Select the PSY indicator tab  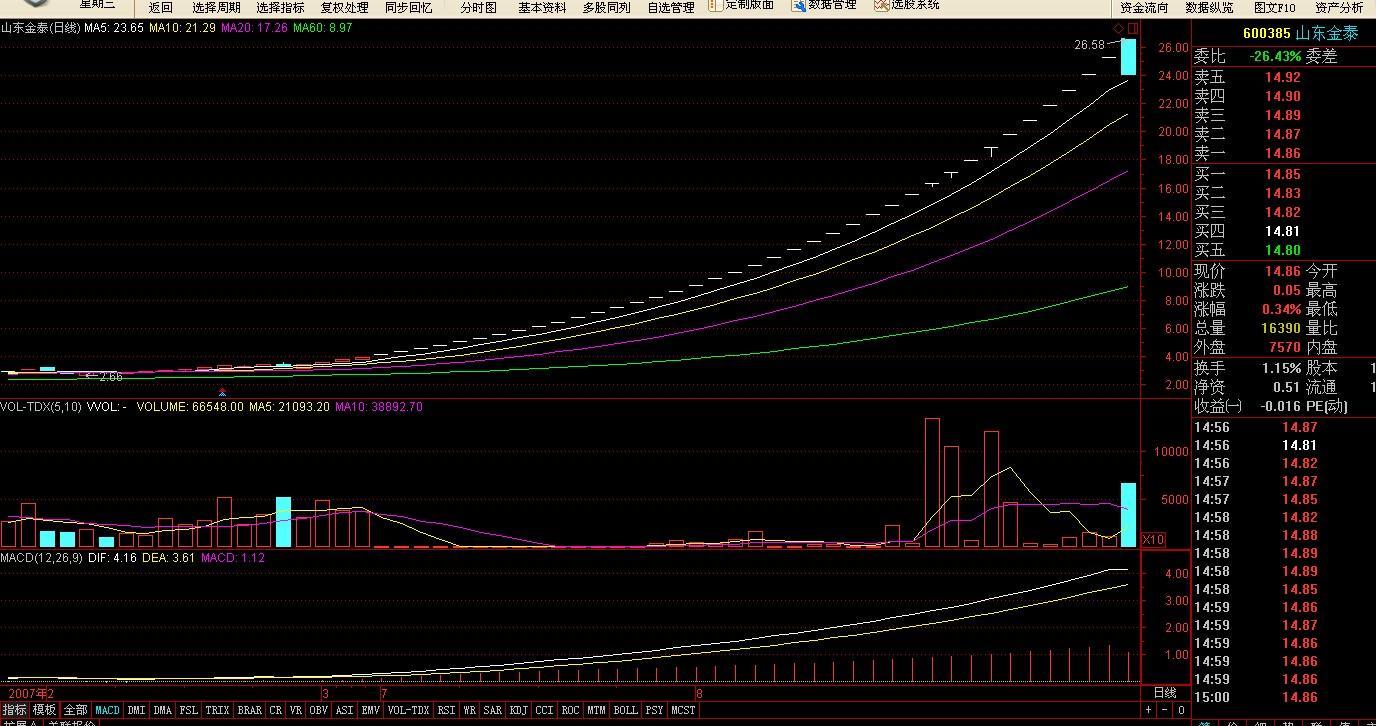tap(654, 710)
